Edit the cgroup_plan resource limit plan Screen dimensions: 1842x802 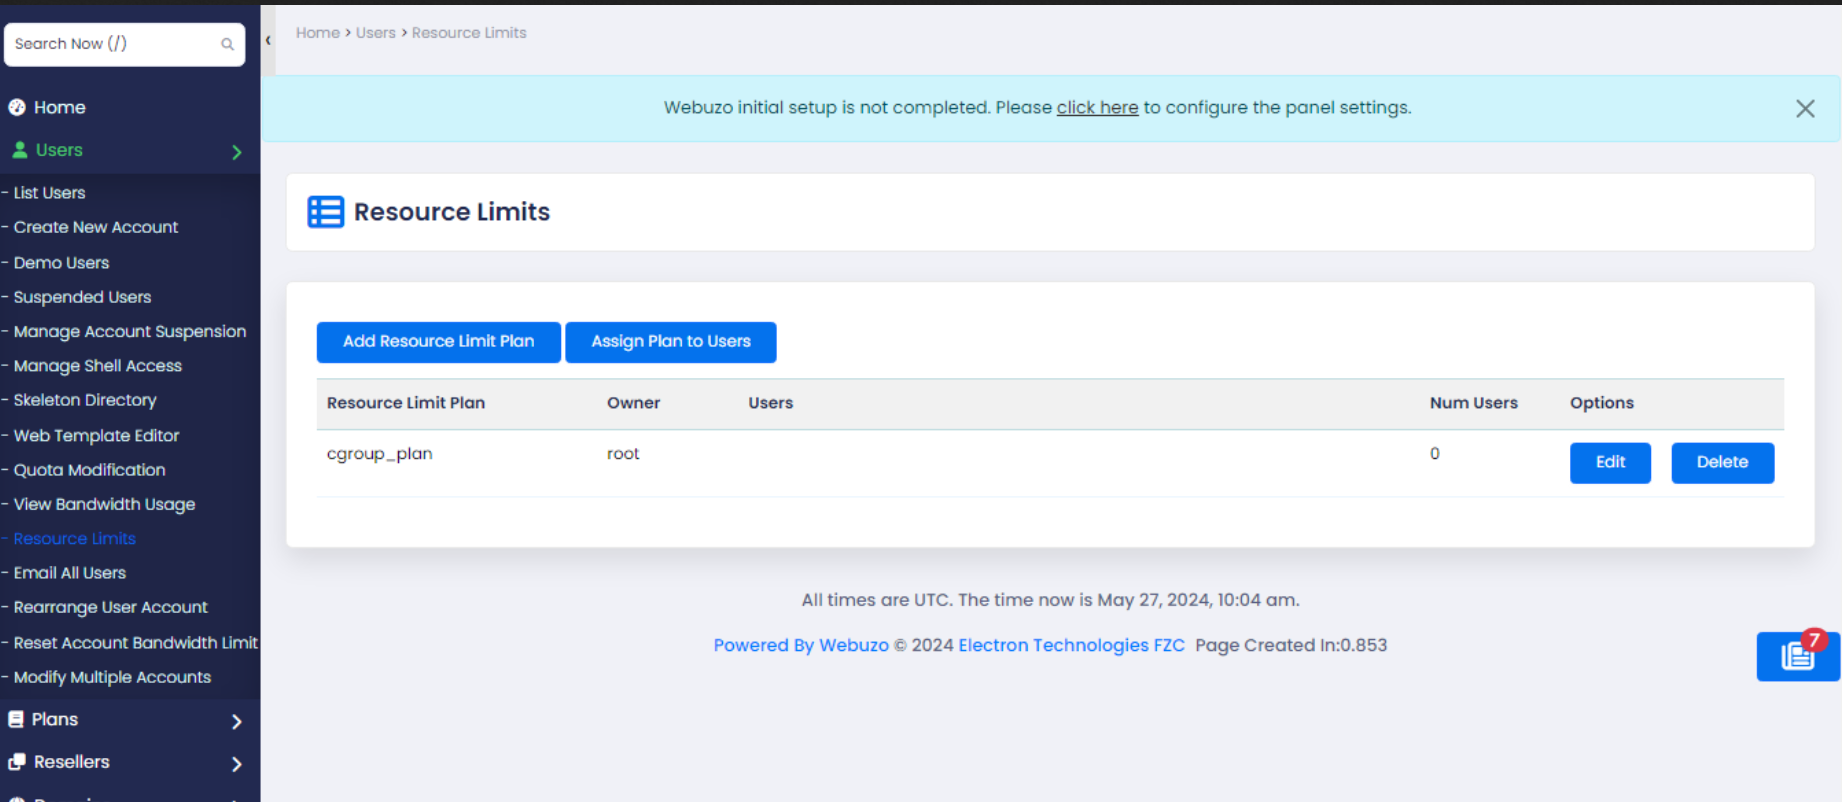click(x=1609, y=463)
